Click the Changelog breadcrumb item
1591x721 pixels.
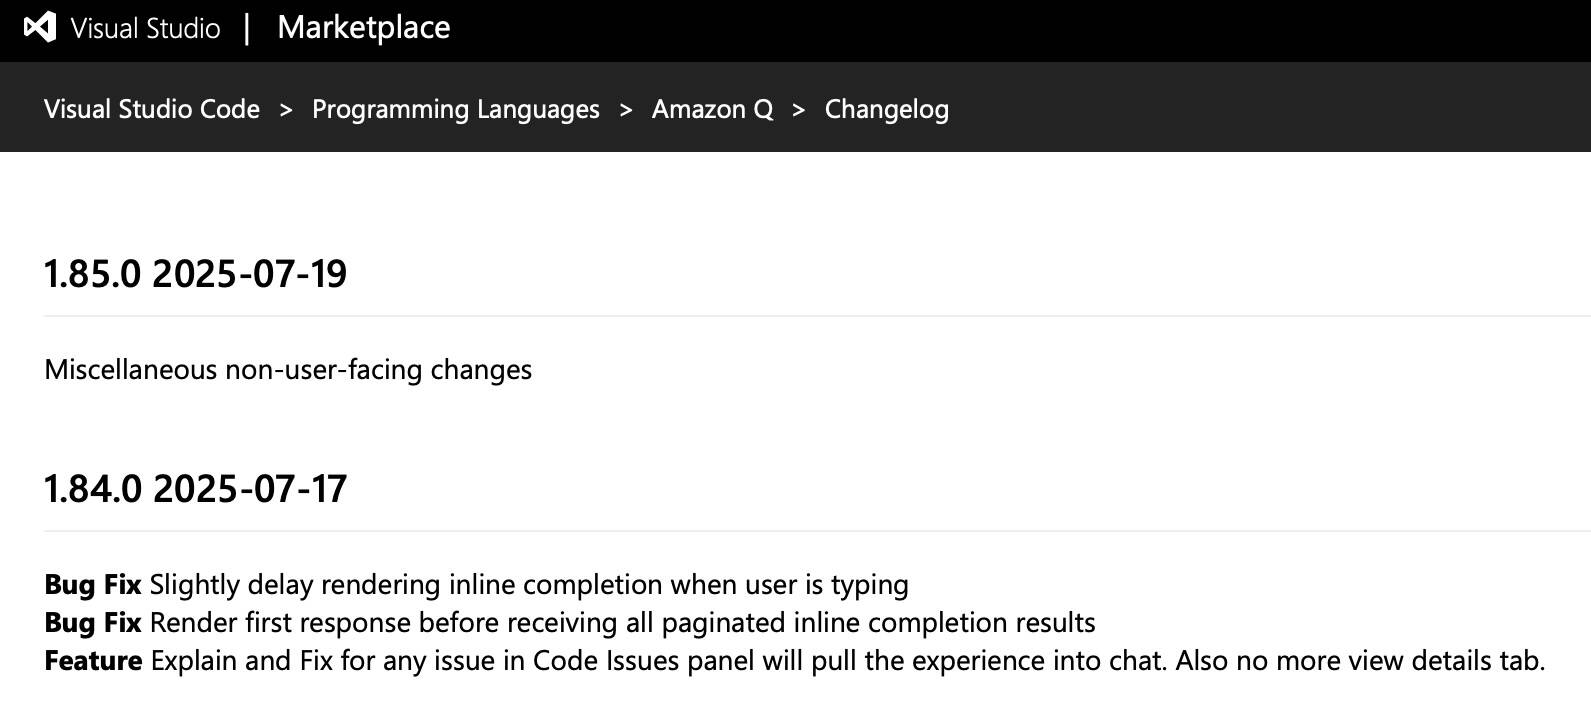(887, 109)
